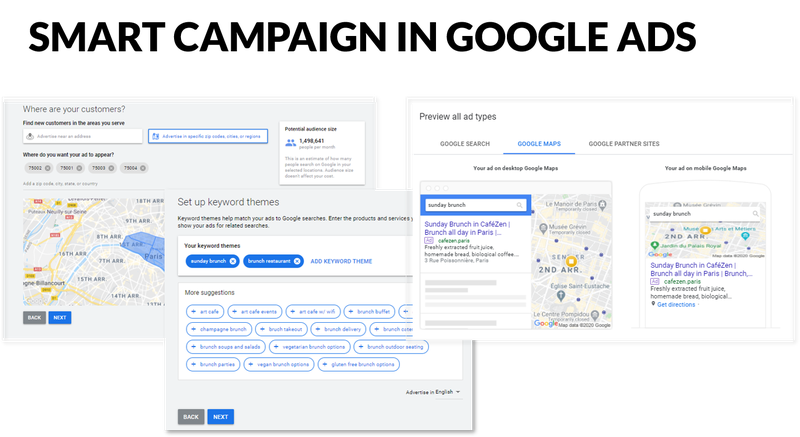Screen dimensions: 800x437
Task: Add the gluten free brunch options suggestion
Action: pos(358,364)
